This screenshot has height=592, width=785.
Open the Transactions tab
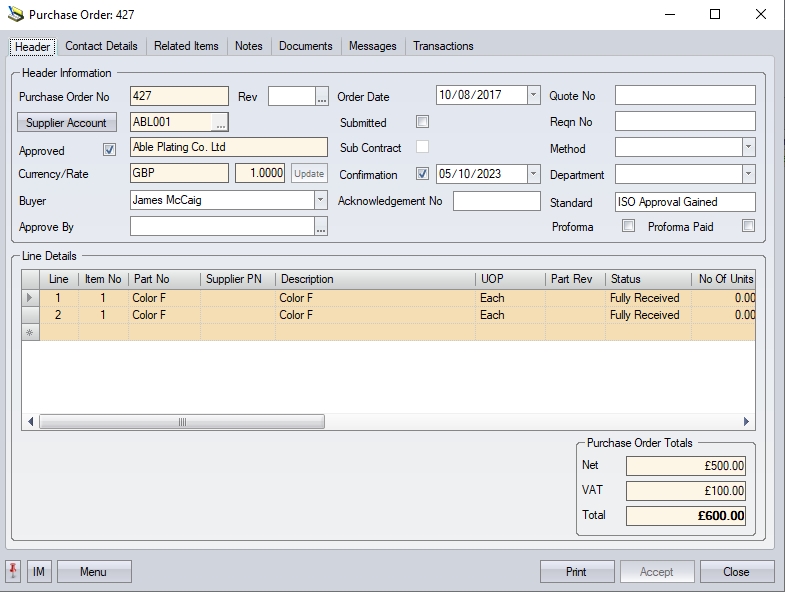pos(443,46)
